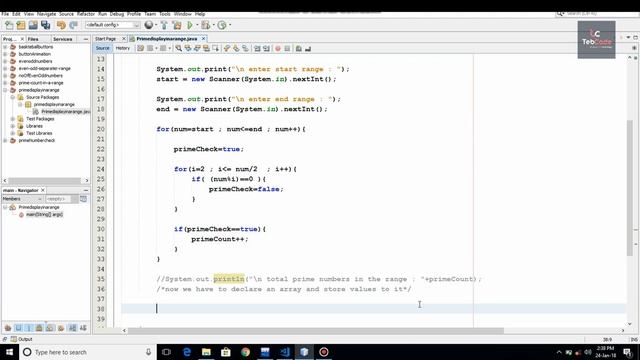Open File Explorer from the taskbar
Screen dimensions: 640x360
click(206, 352)
